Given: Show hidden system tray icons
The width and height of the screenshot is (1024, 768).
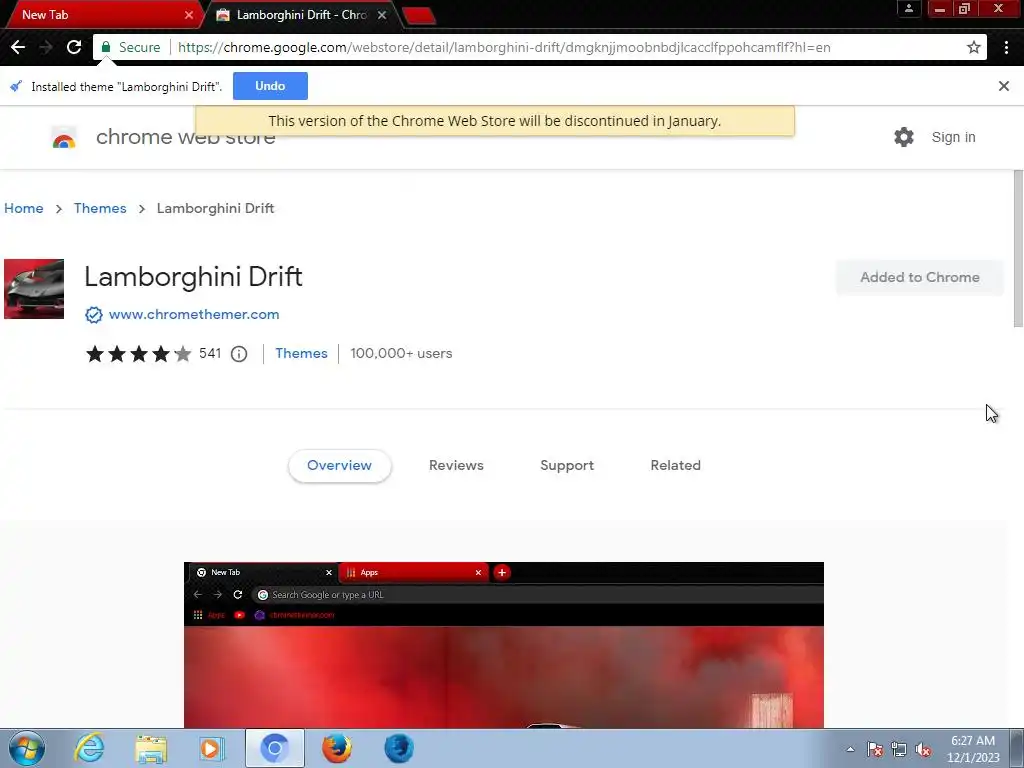Looking at the screenshot, I should 850,749.
